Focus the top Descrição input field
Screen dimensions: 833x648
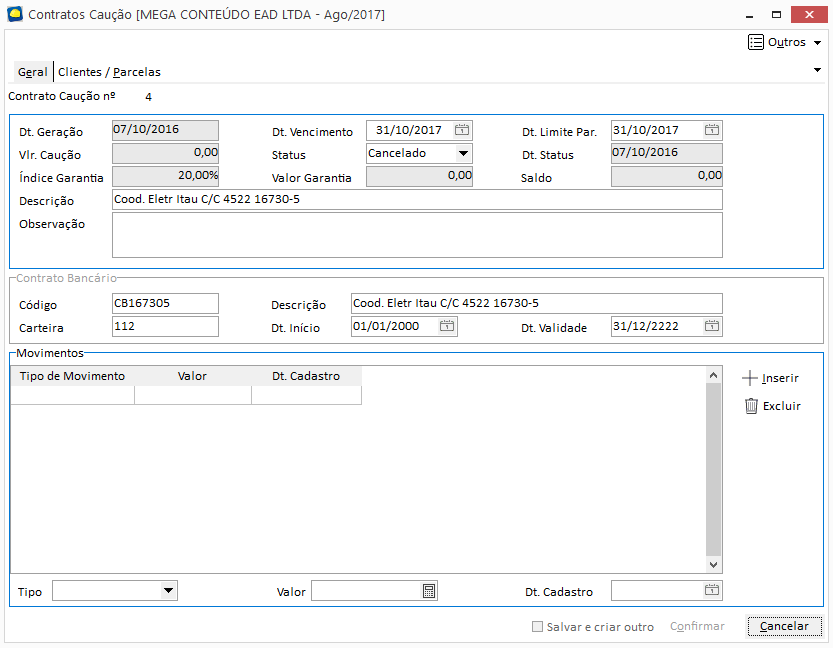[x=417, y=200]
